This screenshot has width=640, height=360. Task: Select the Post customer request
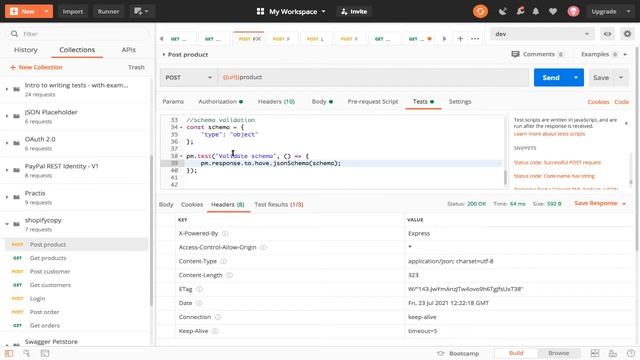tap(76, 271)
